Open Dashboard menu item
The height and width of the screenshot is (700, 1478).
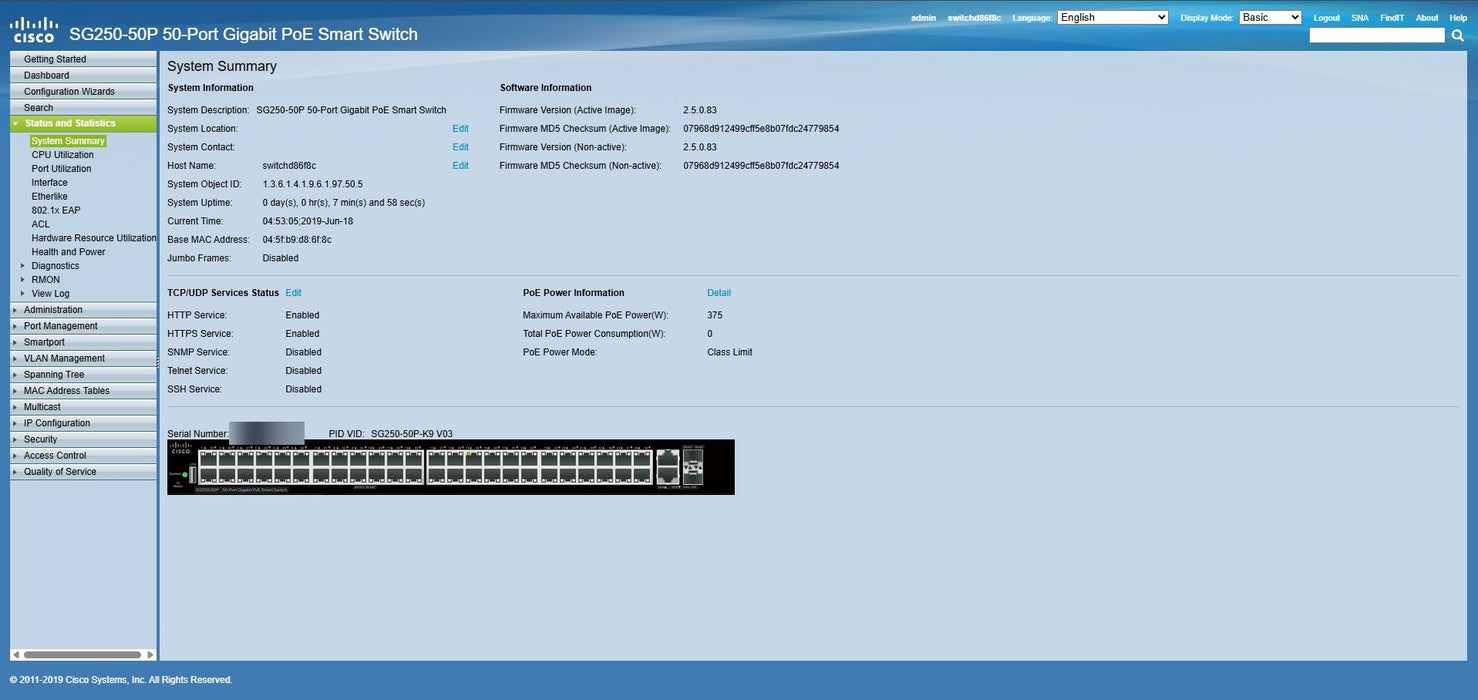click(83, 75)
